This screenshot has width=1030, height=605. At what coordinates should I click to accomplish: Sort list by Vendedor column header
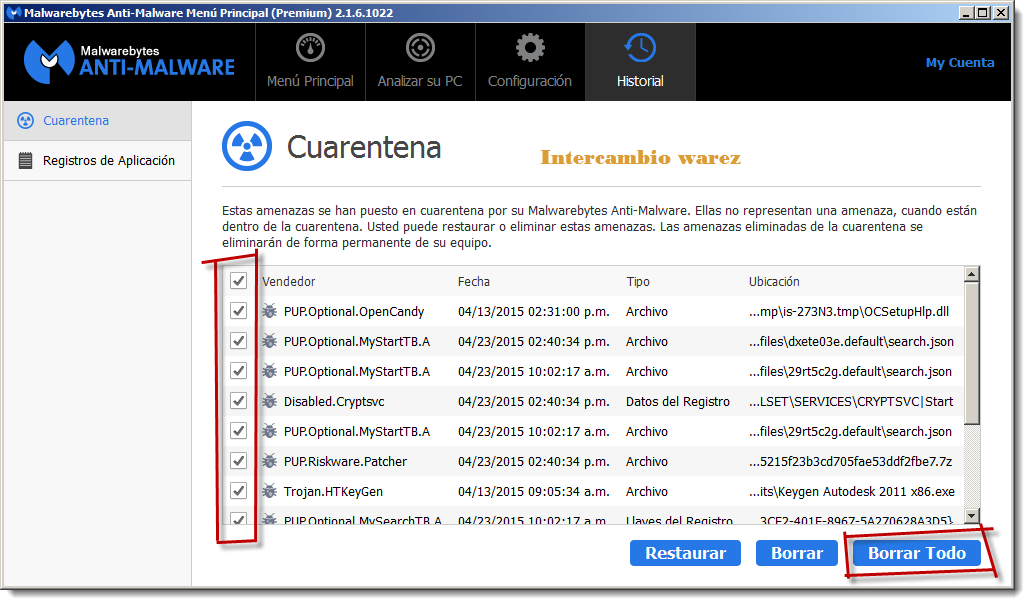(x=288, y=281)
